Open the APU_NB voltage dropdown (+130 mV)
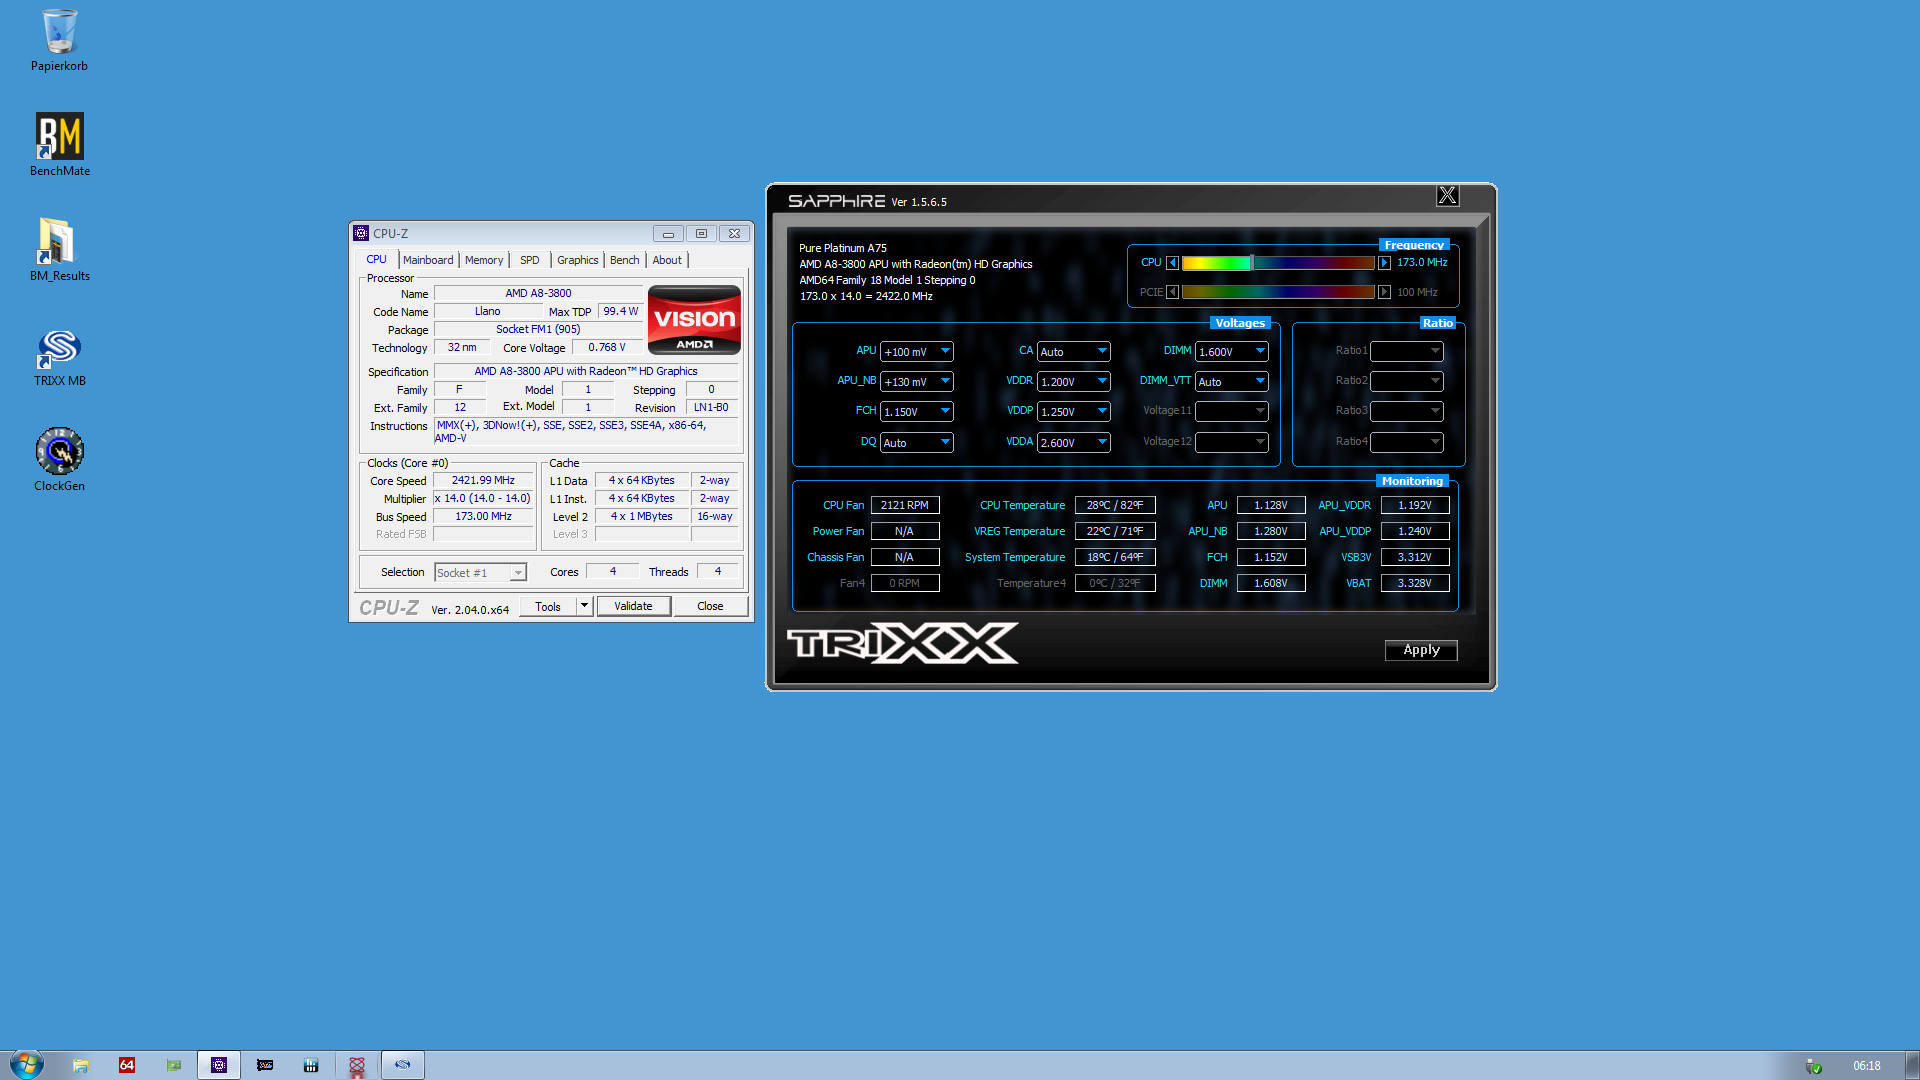Viewport: 1920px width, 1080px height. point(917,382)
